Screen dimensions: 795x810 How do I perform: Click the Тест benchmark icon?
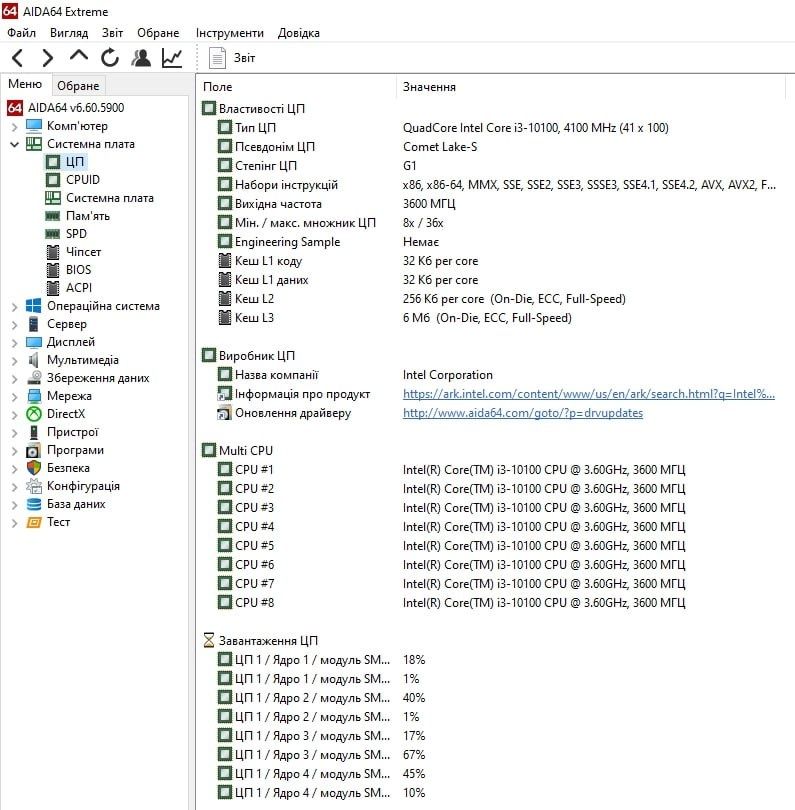pyautogui.click(x=34, y=522)
